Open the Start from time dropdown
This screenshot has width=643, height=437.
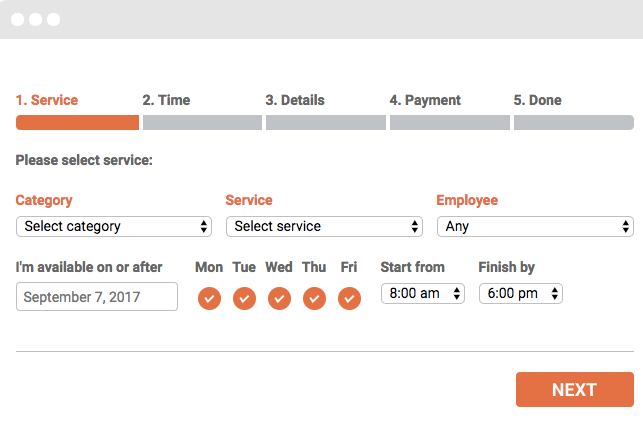tap(423, 294)
